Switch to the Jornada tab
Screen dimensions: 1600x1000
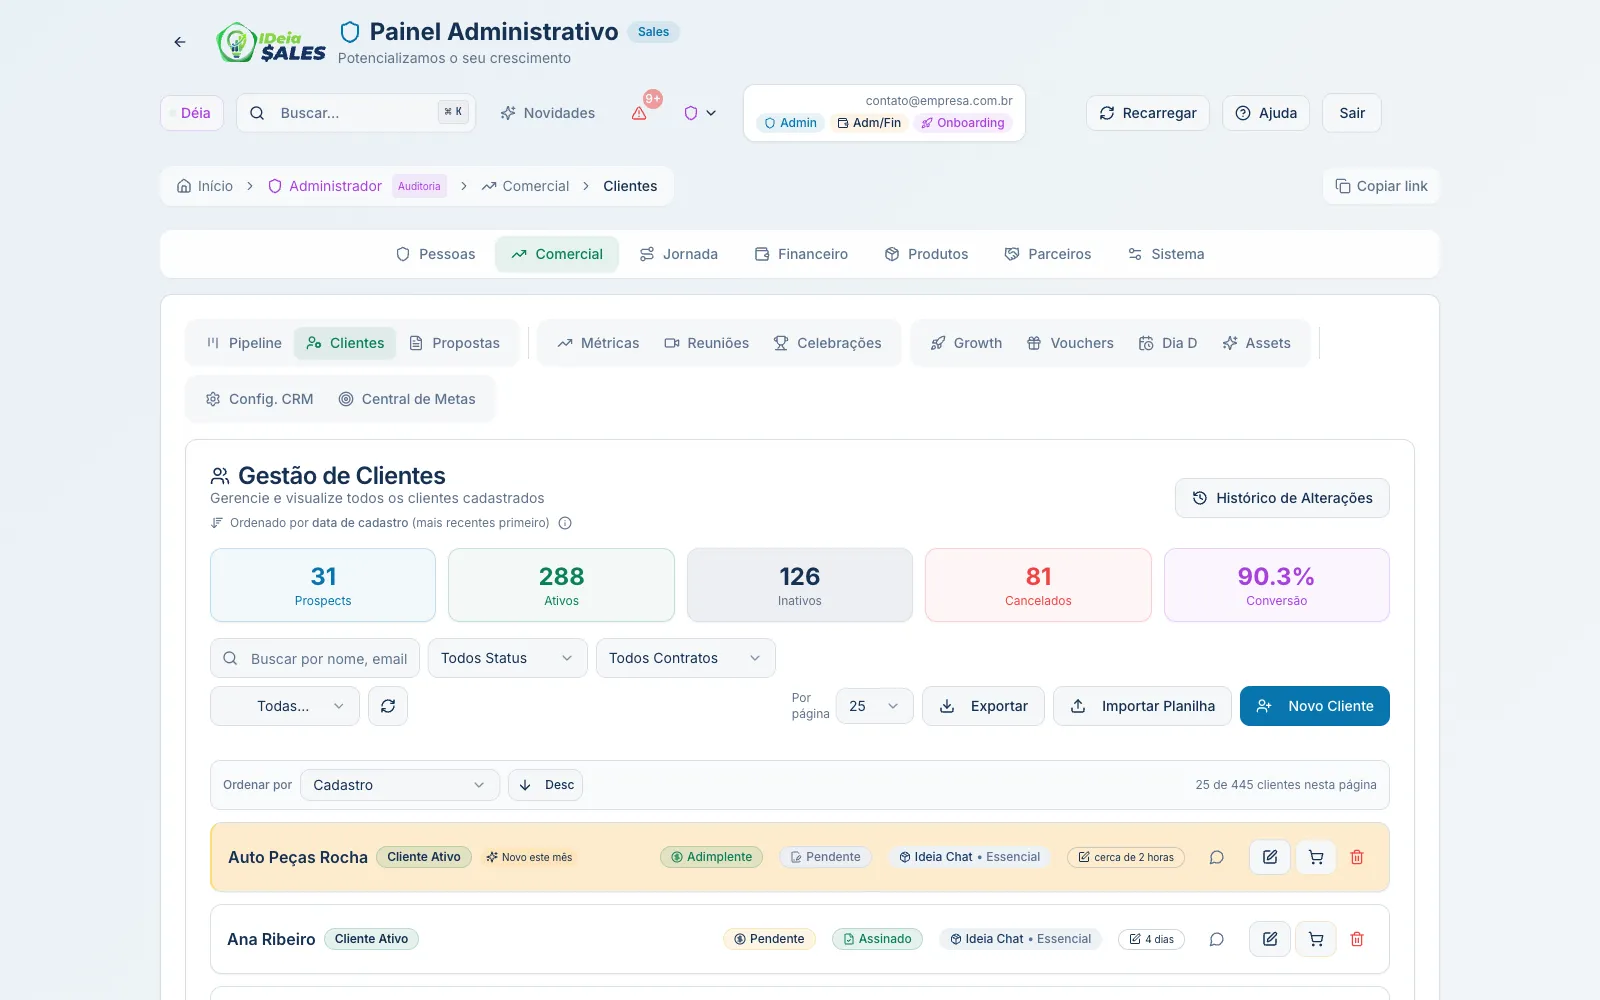click(x=679, y=254)
